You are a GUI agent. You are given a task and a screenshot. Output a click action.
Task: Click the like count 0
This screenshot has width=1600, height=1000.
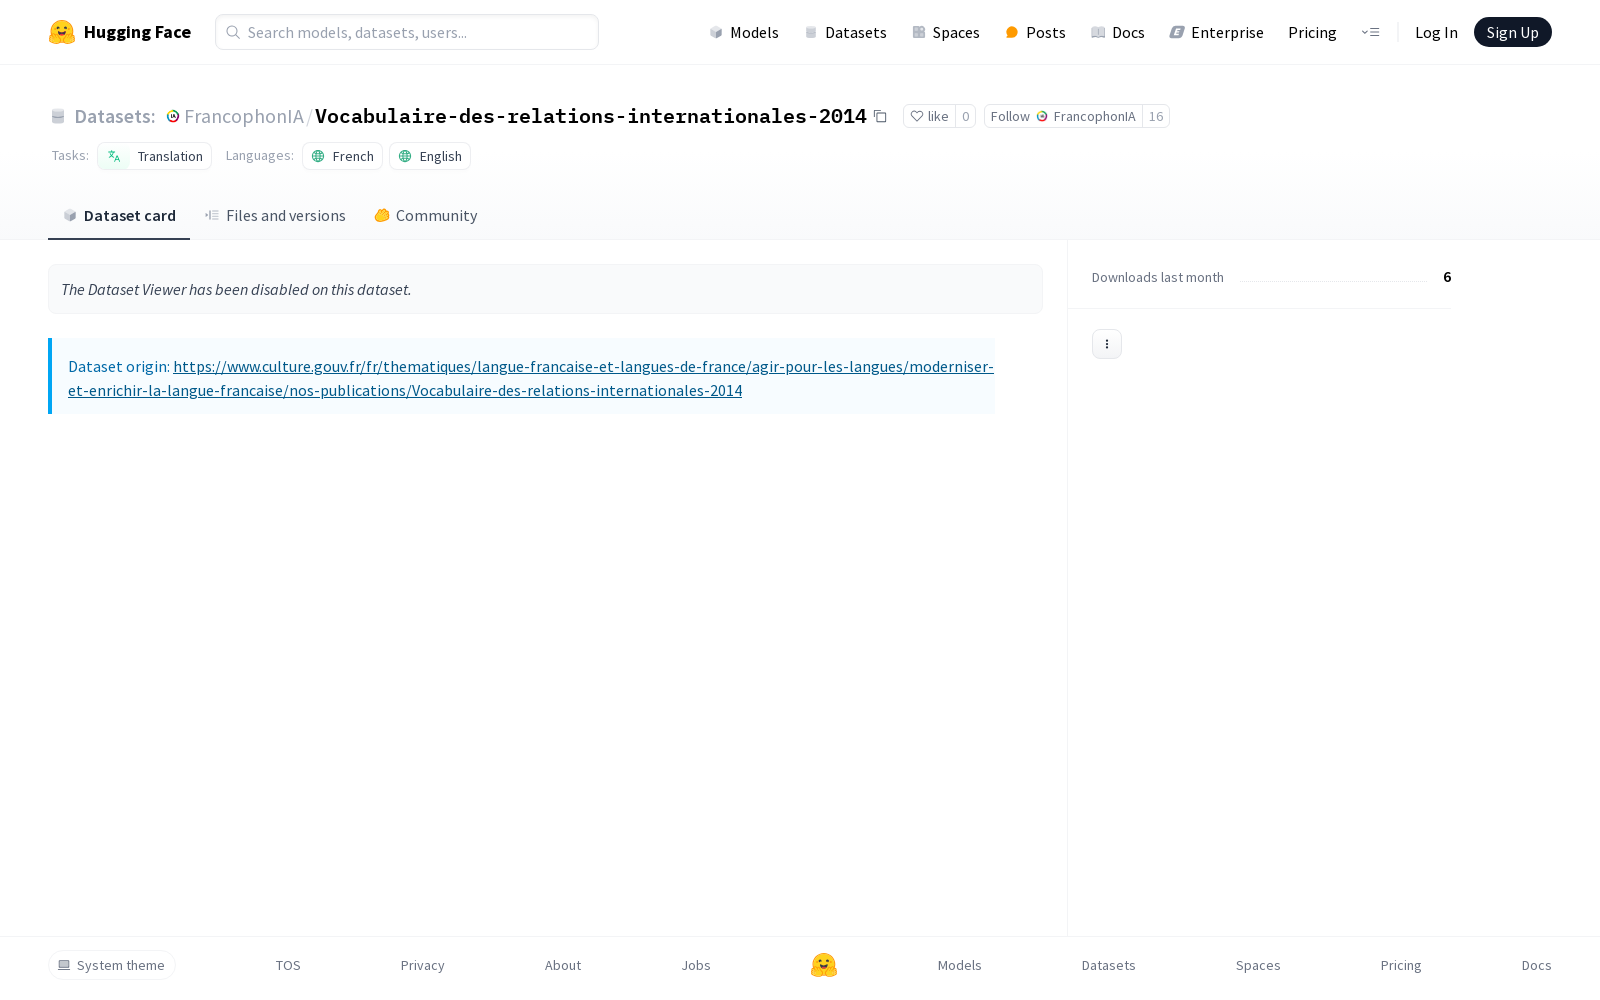(965, 116)
